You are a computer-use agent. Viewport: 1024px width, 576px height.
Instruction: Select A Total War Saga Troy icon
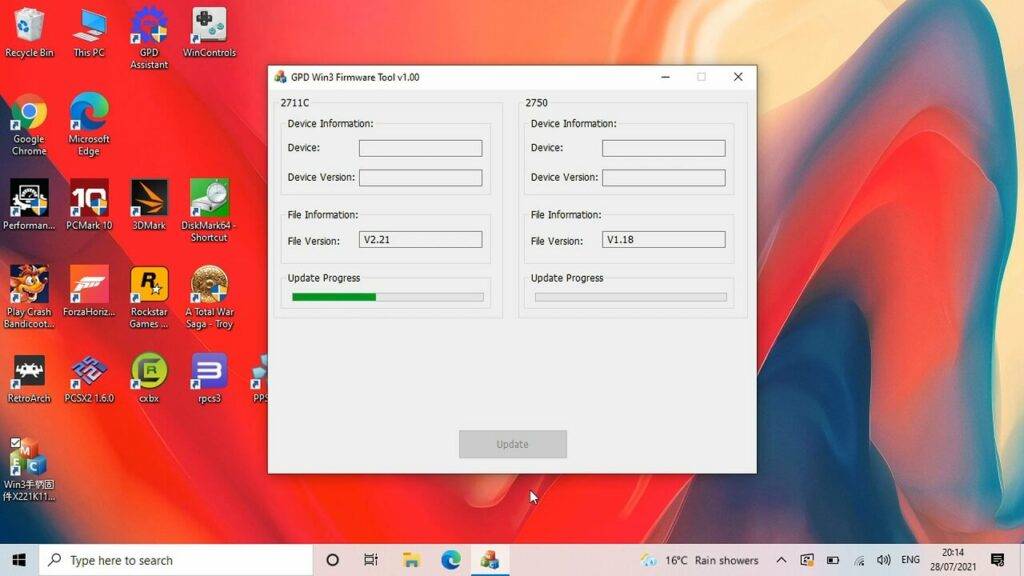click(209, 296)
